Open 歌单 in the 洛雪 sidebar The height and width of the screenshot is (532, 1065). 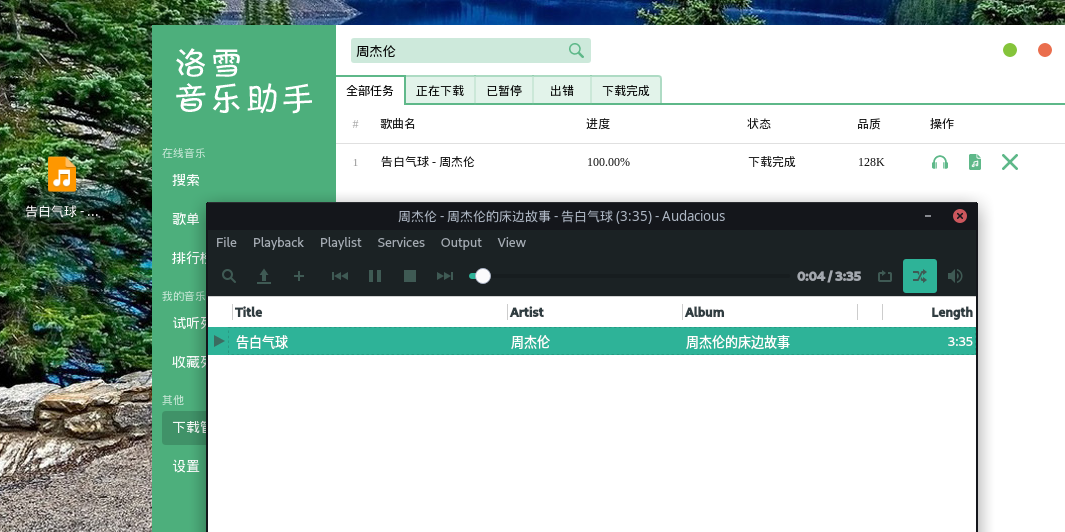click(186, 219)
